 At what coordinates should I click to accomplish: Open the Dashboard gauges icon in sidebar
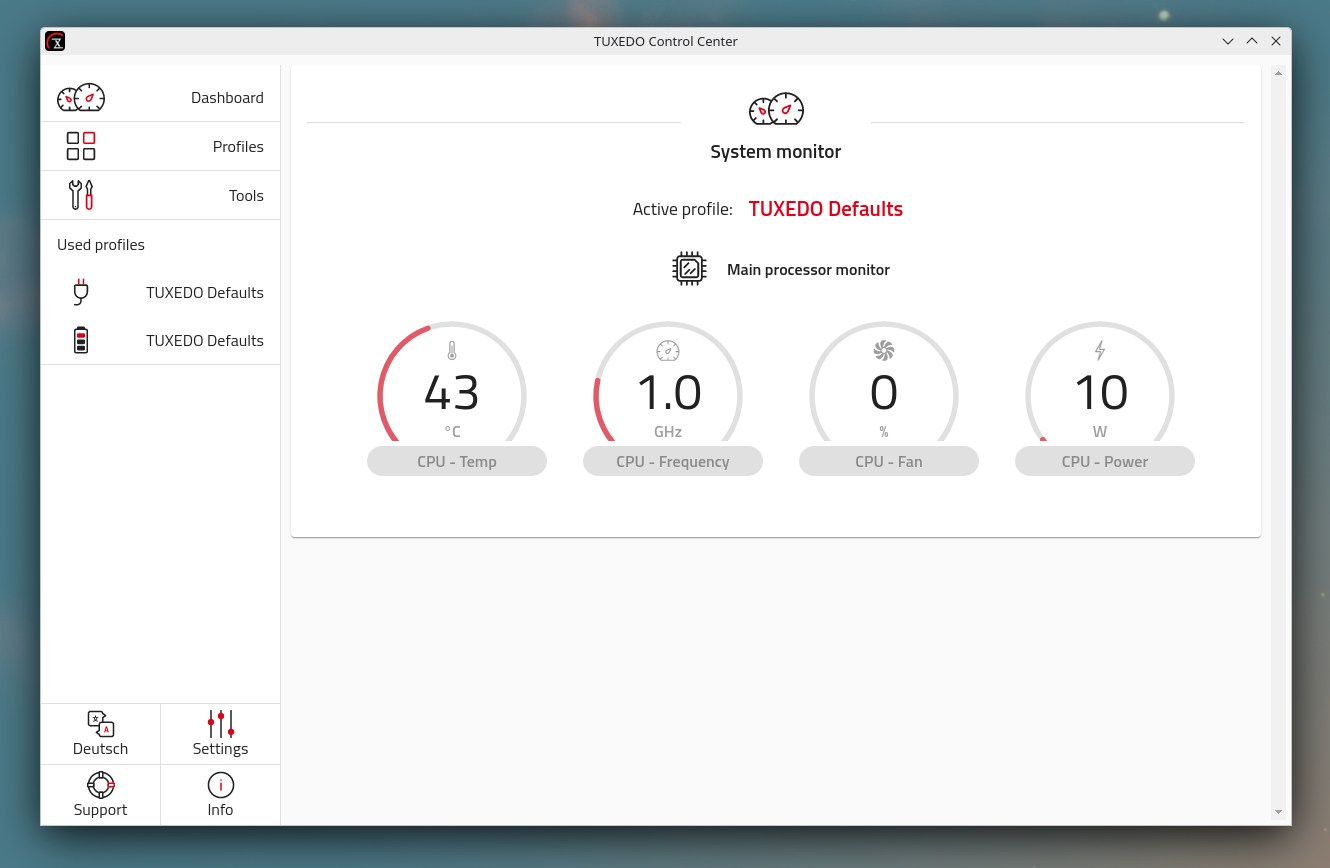tap(81, 97)
